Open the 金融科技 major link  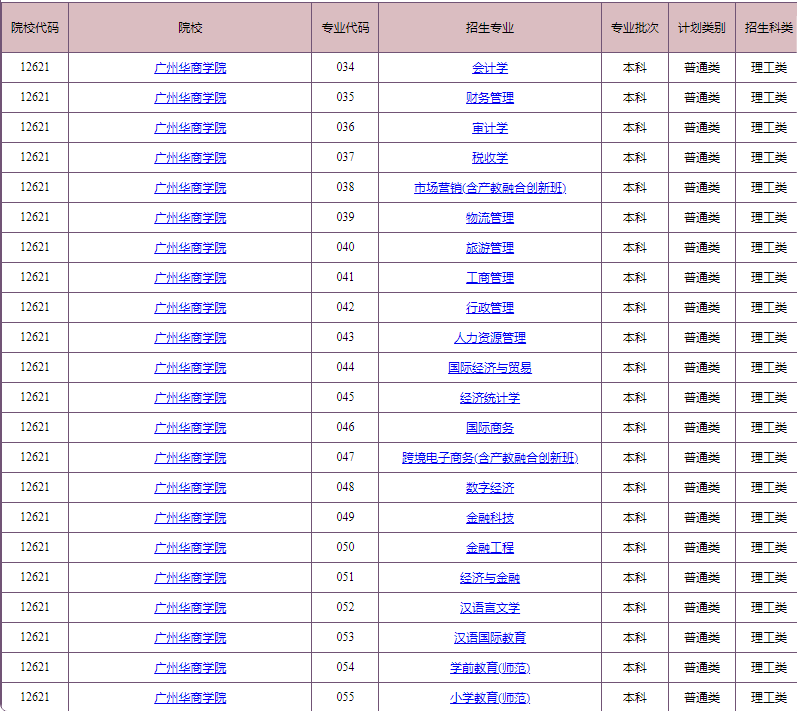pos(489,517)
